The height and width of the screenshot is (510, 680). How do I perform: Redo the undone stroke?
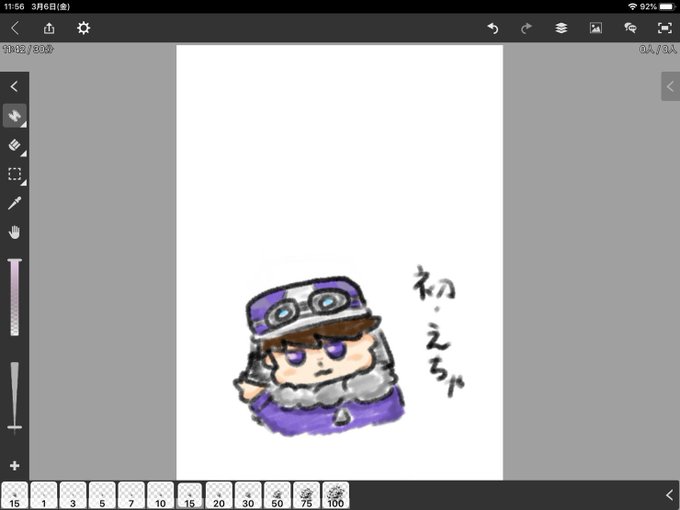tap(526, 28)
